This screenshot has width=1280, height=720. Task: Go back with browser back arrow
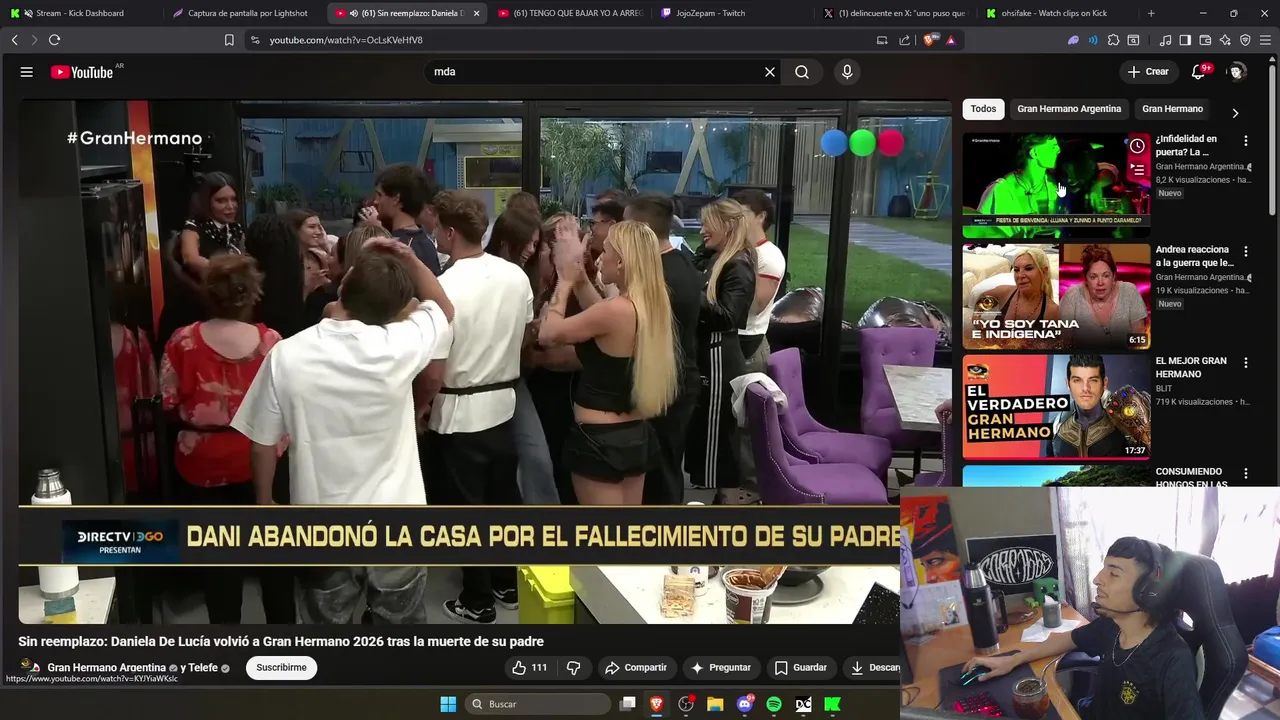pos(14,40)
